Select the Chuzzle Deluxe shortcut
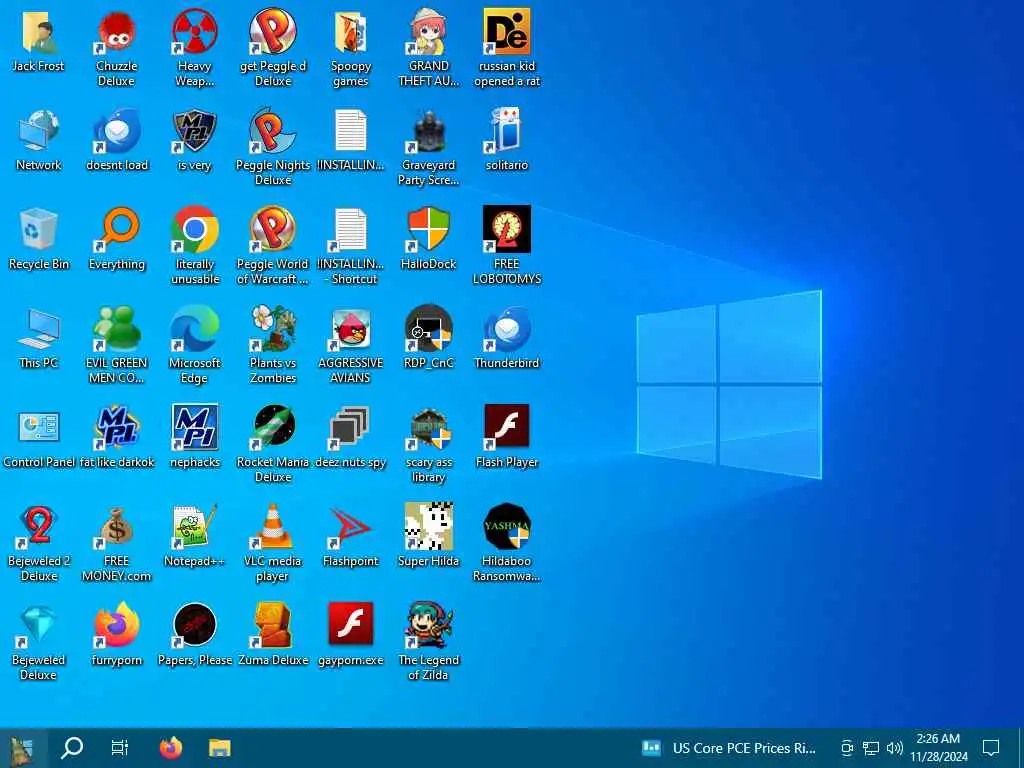 click(x=116, y=31)
